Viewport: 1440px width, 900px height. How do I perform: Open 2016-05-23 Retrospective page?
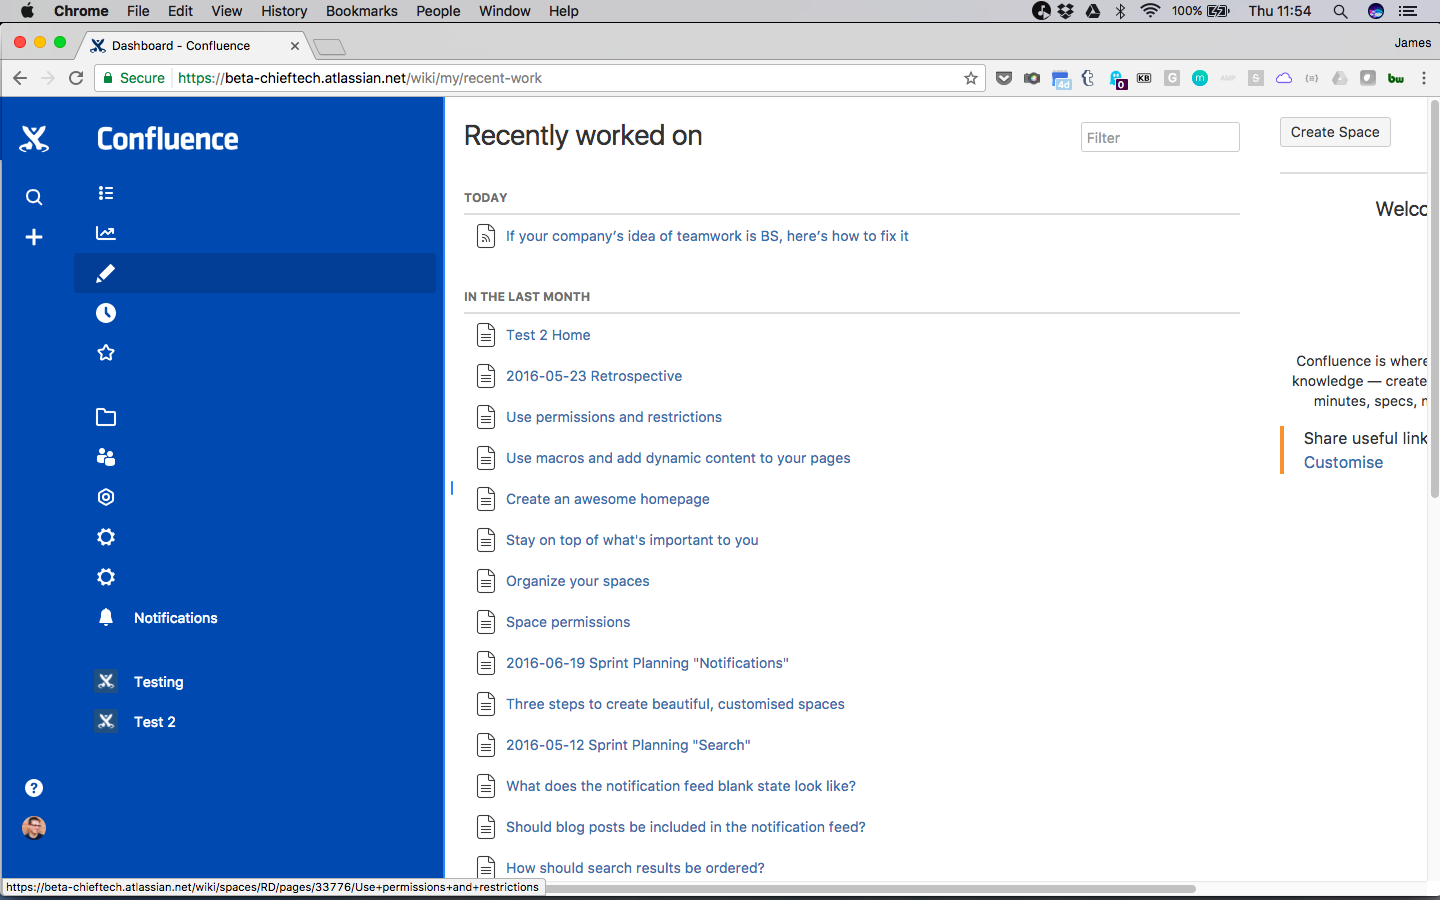[x=594, y=376]
